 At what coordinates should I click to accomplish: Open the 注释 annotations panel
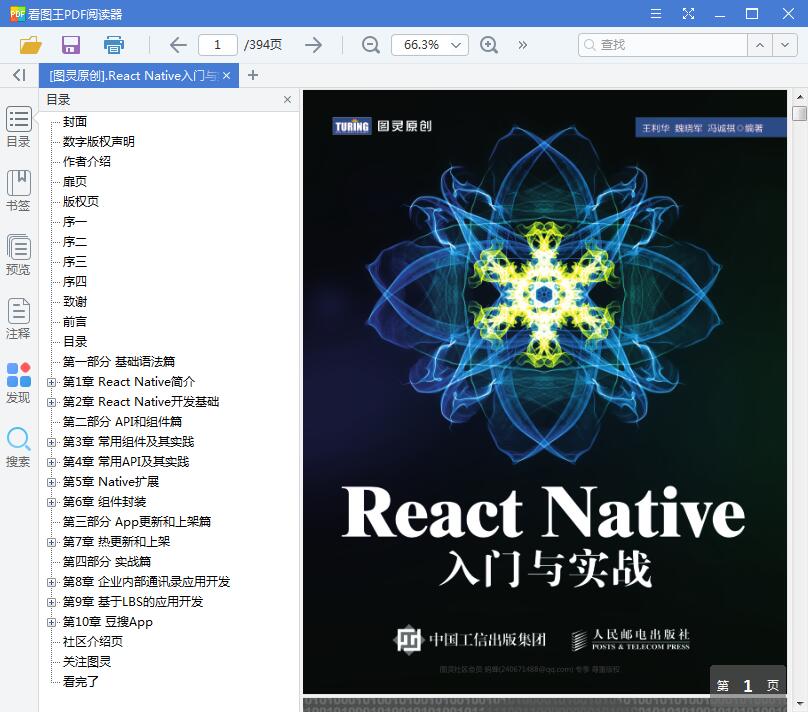[18, 317]
